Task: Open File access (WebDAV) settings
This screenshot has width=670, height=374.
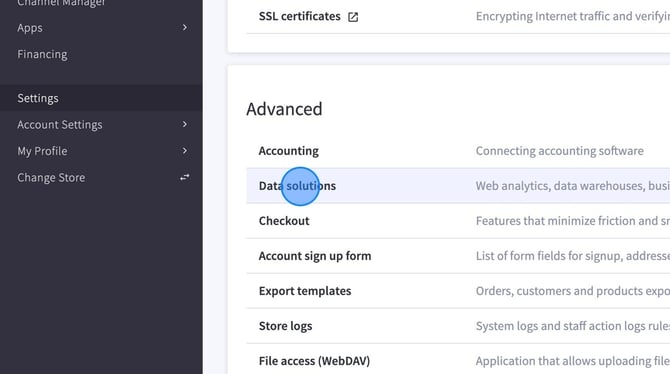Action: [x=314, y=361]
